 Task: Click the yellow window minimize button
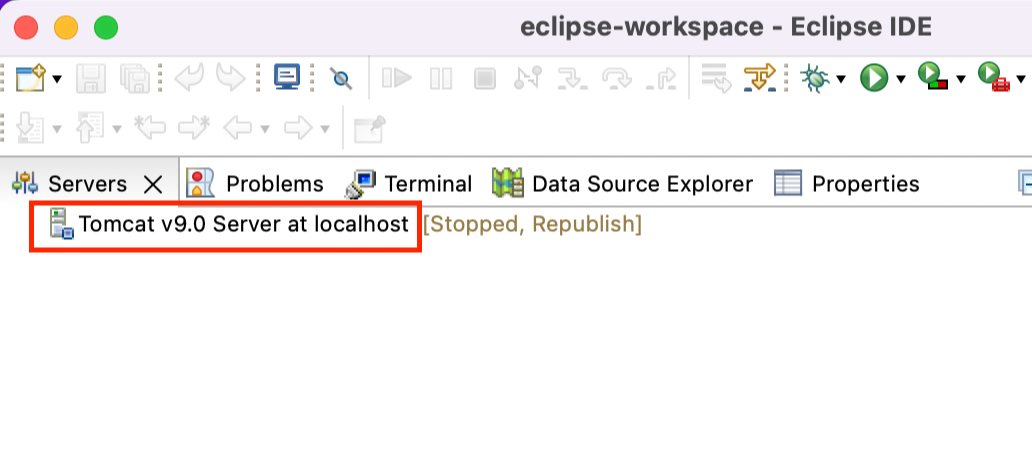pyautogui.click(x=66, y=28)
